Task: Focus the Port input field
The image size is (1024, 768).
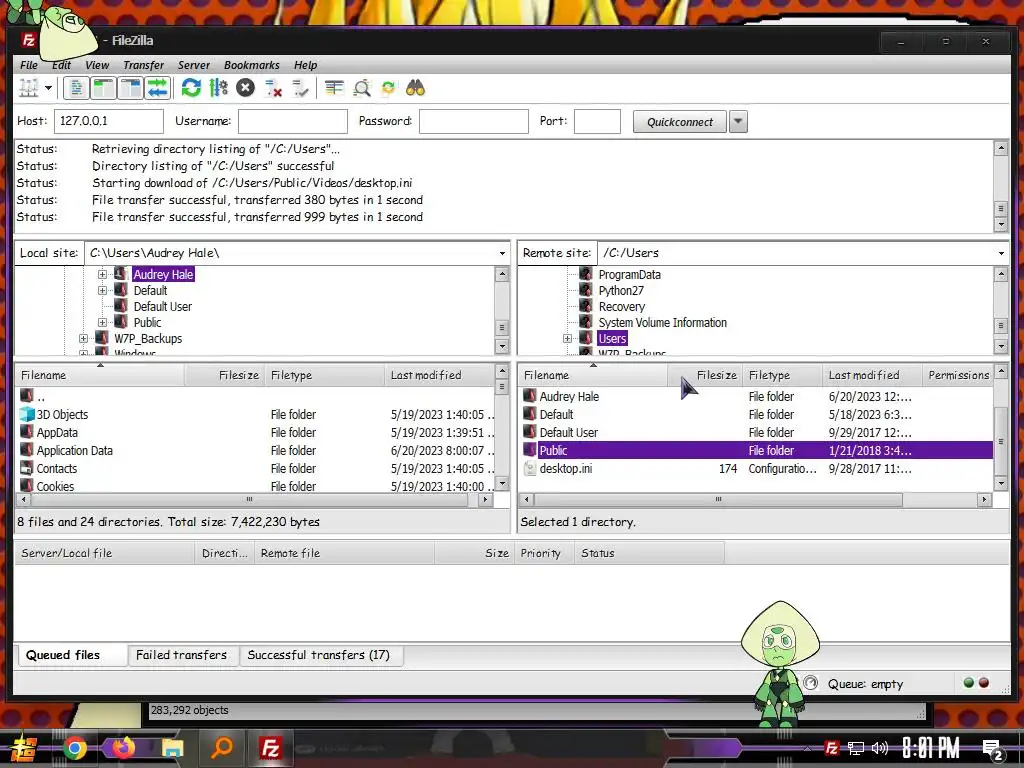Action: [597, 121]
